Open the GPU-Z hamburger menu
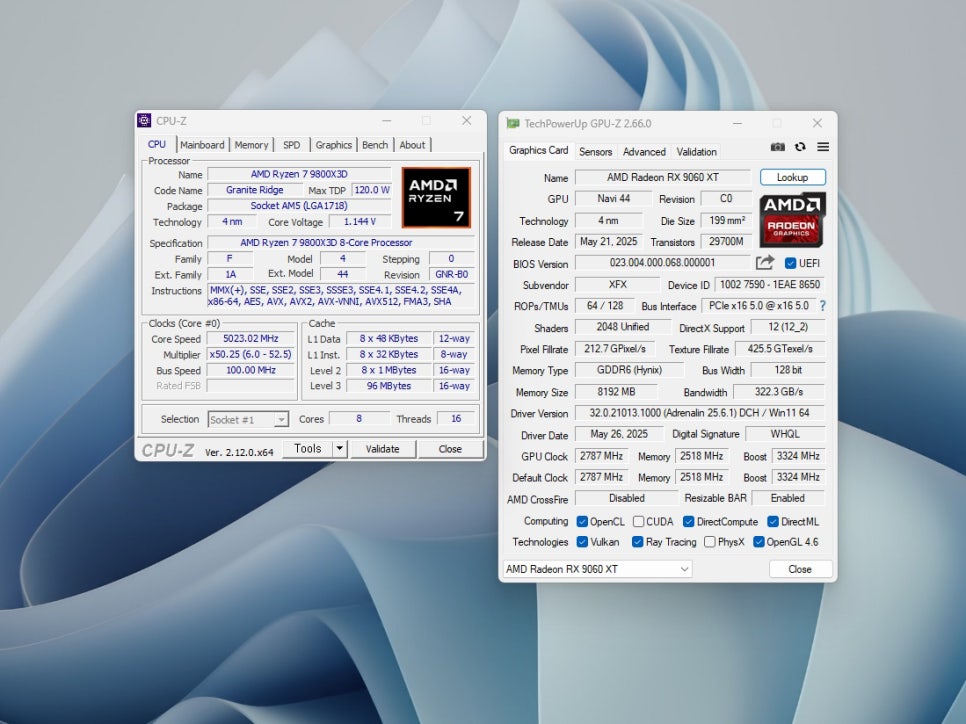The width and height of the screenshot is (966, 724). (823, 147)
